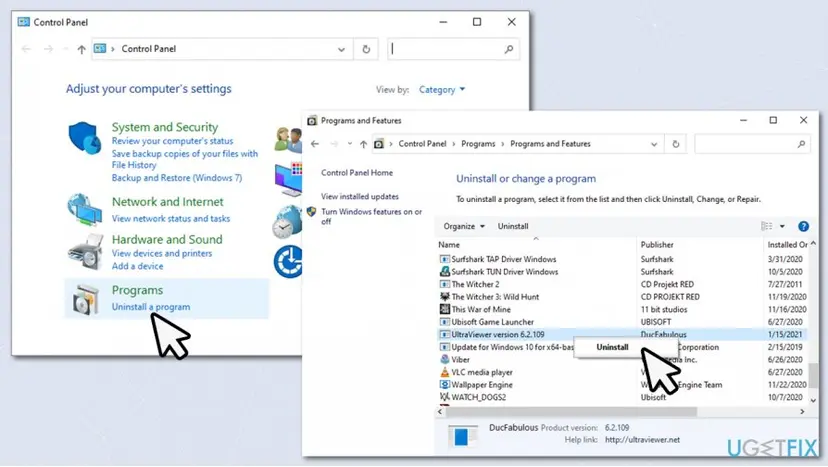Click the DucFabulous details pane thumbnail

pos(462,436)
